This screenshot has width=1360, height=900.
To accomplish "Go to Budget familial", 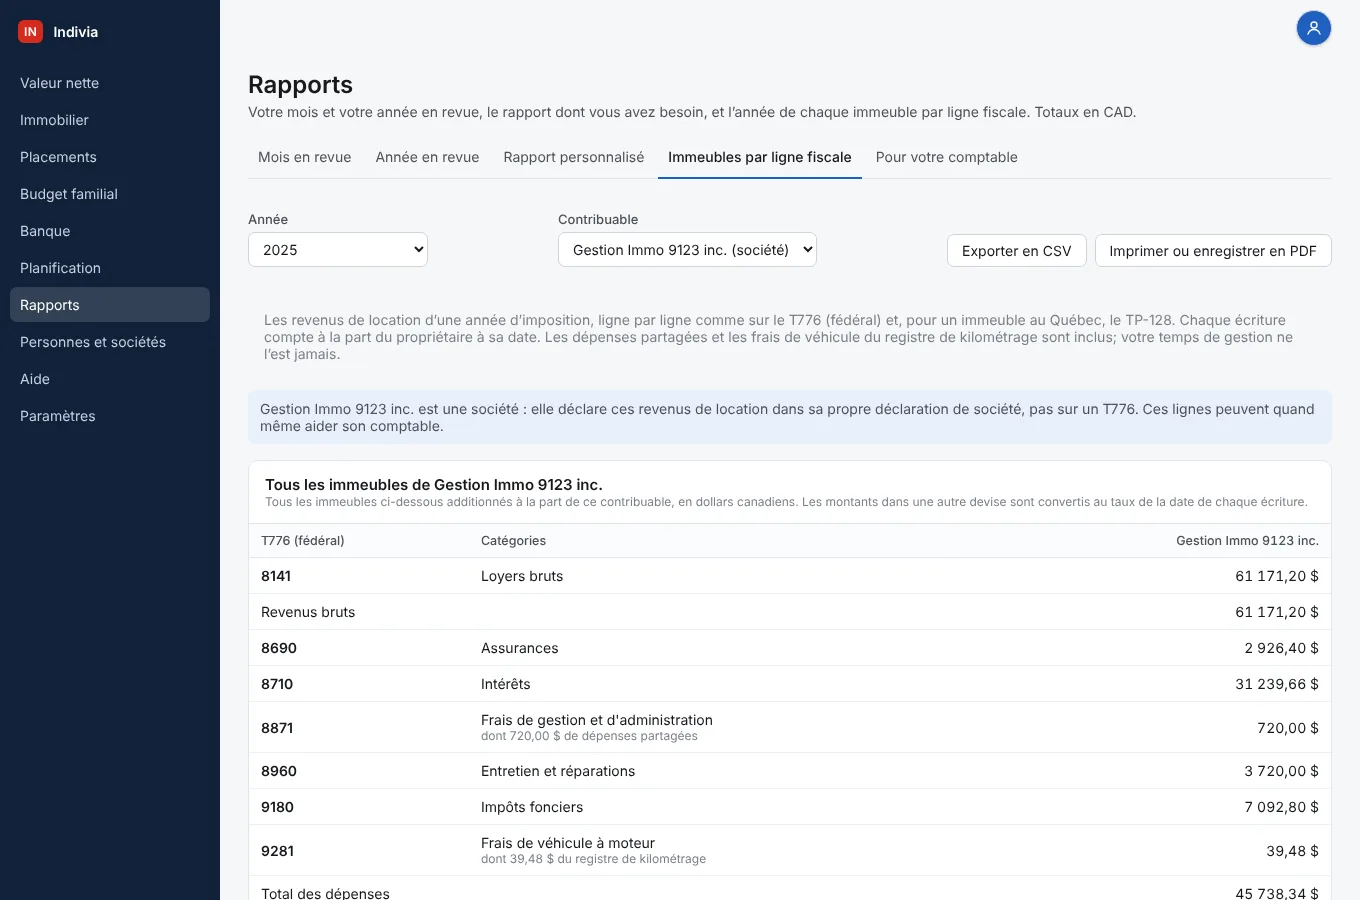I will [110, 194].
